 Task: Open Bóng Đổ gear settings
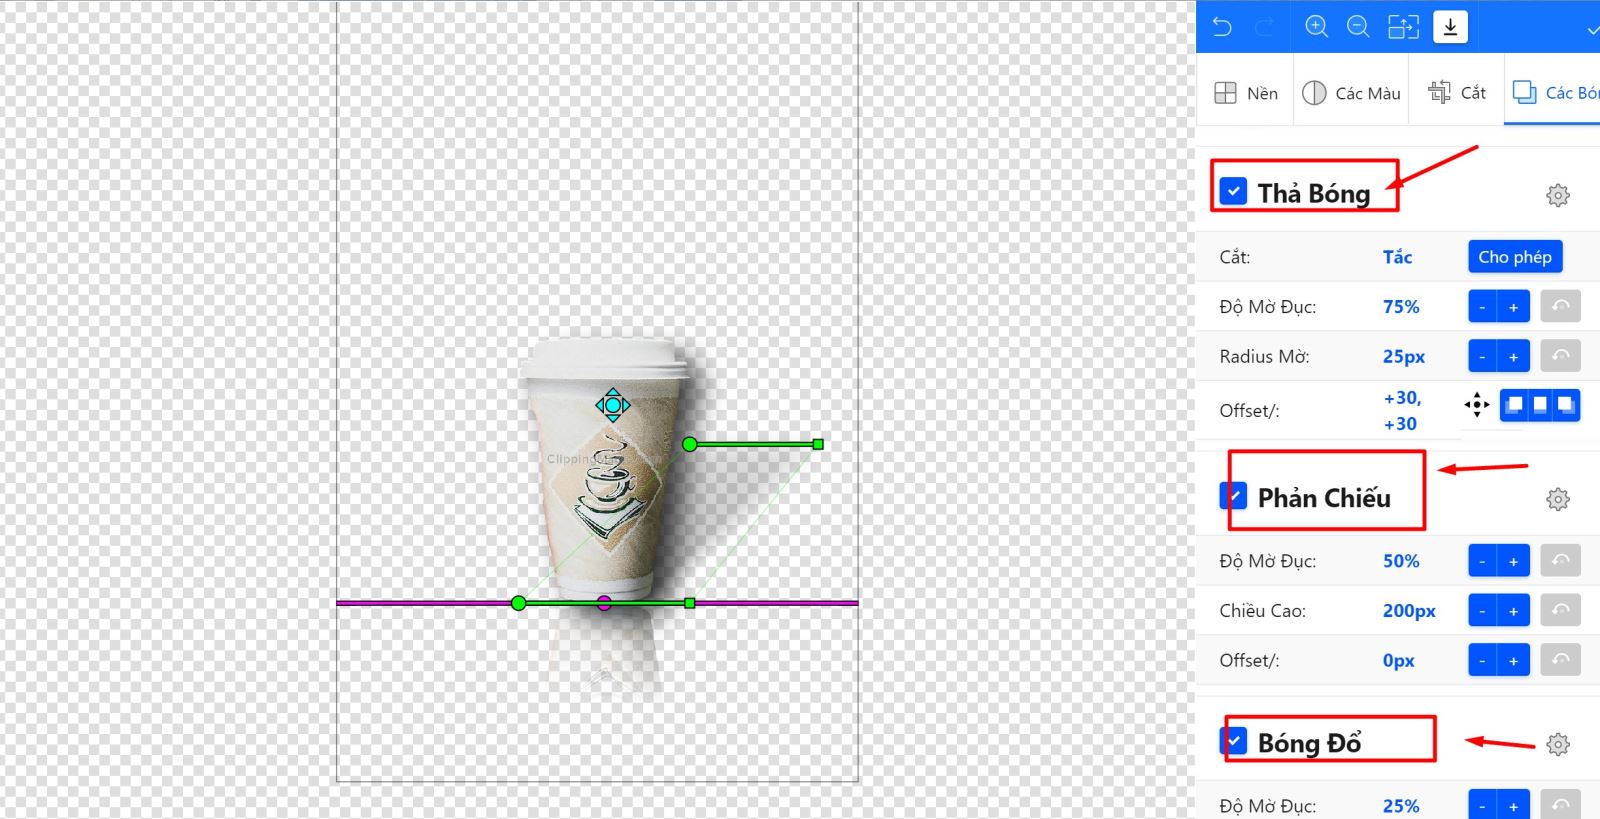[x=1557, y=744]
